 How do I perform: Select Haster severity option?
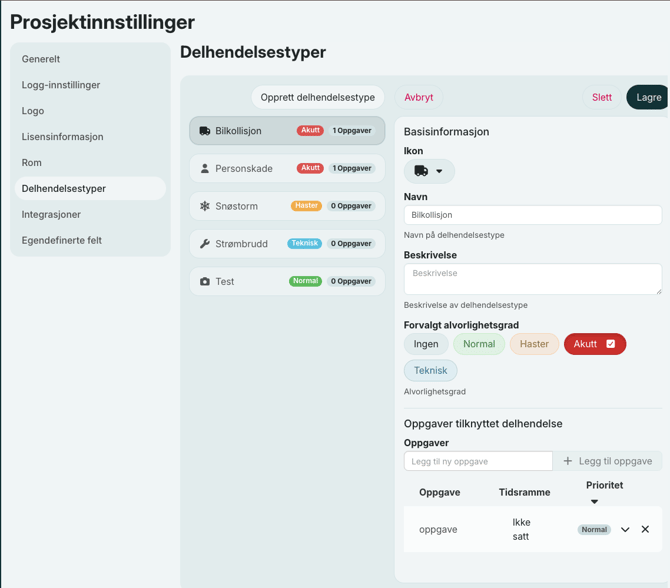point(534,344)
